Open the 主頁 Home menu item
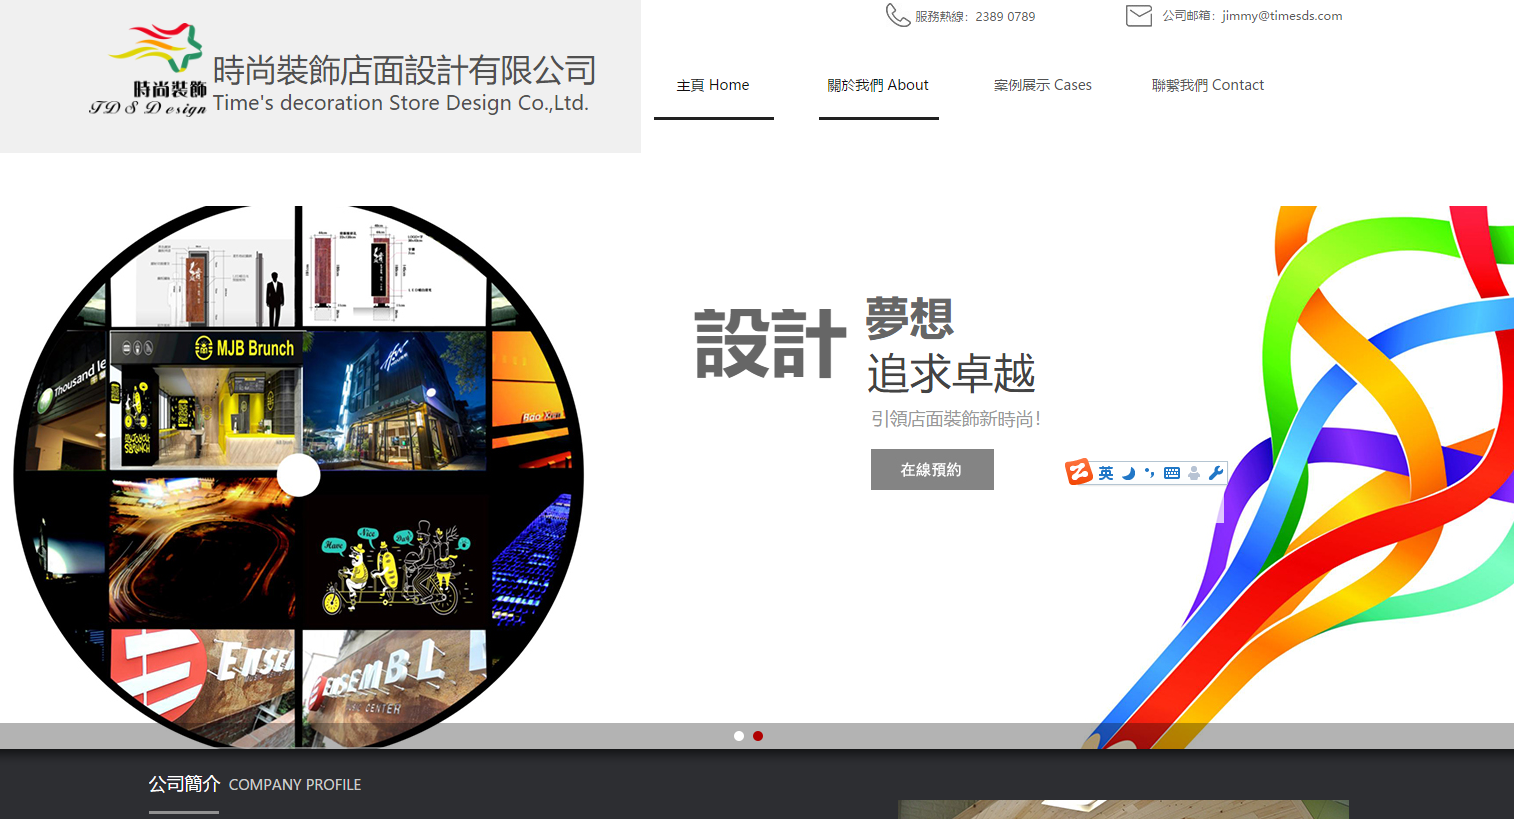The image size is (1514, 819). [713, 85]
